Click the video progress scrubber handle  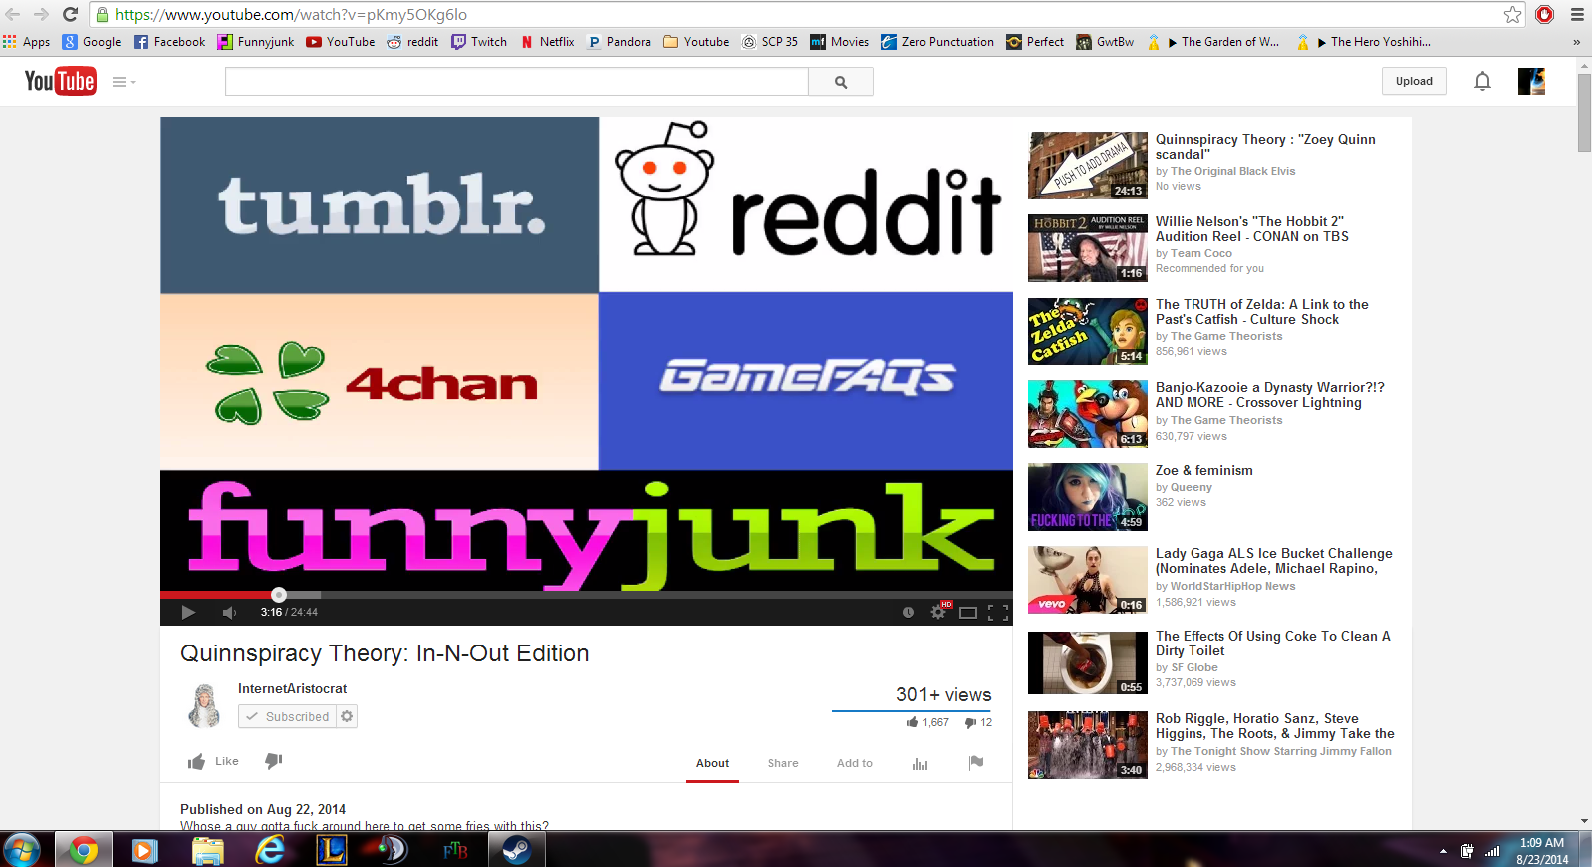click(x=279, y=595)
